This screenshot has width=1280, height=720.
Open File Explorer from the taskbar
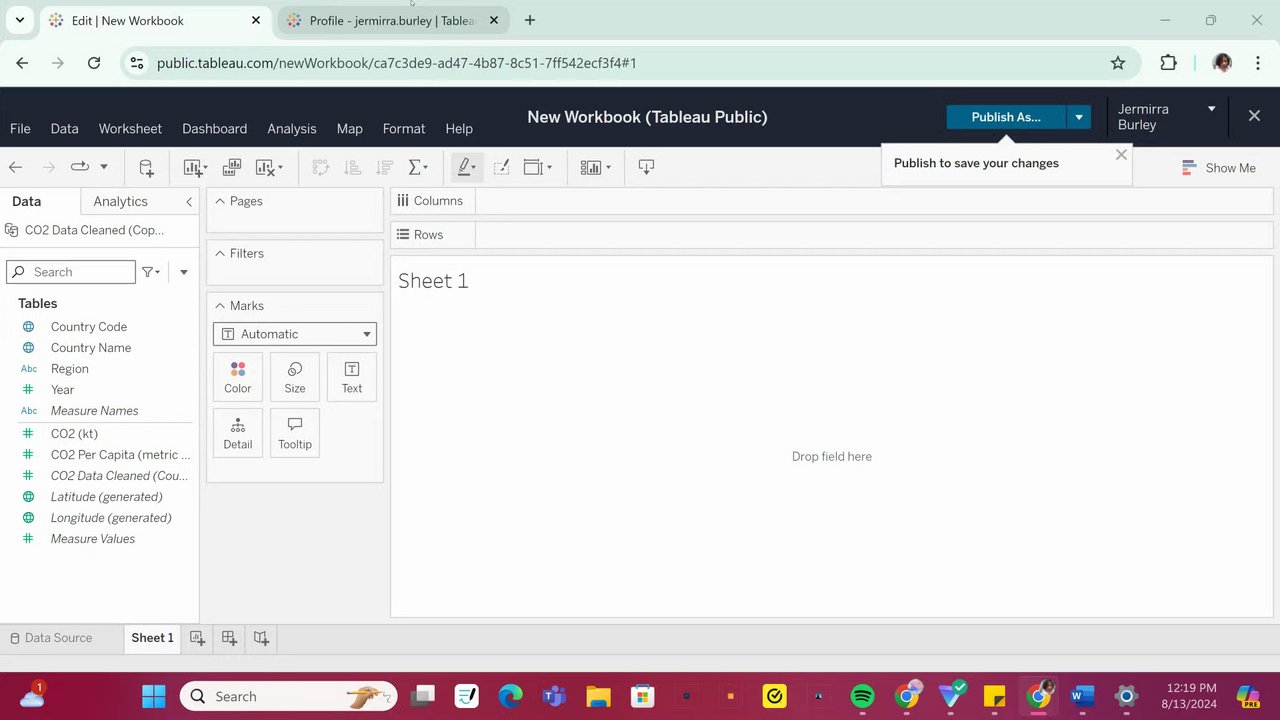[x=598, y=696]
